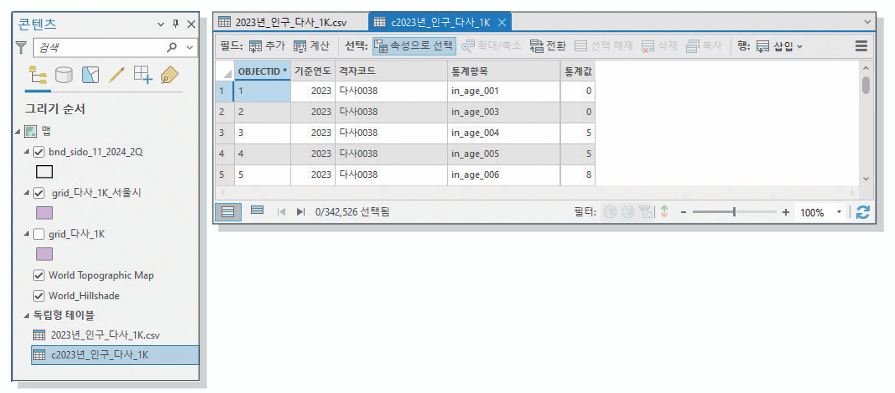Show selected records view button
This screenshot has width=895, height=393.
(257, 210)
